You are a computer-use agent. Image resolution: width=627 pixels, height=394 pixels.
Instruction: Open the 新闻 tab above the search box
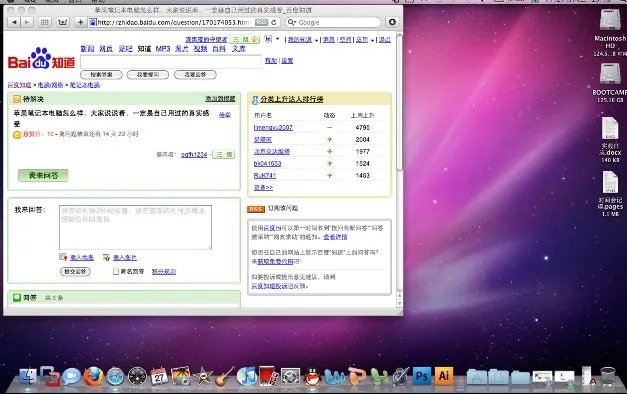(87, 49)
